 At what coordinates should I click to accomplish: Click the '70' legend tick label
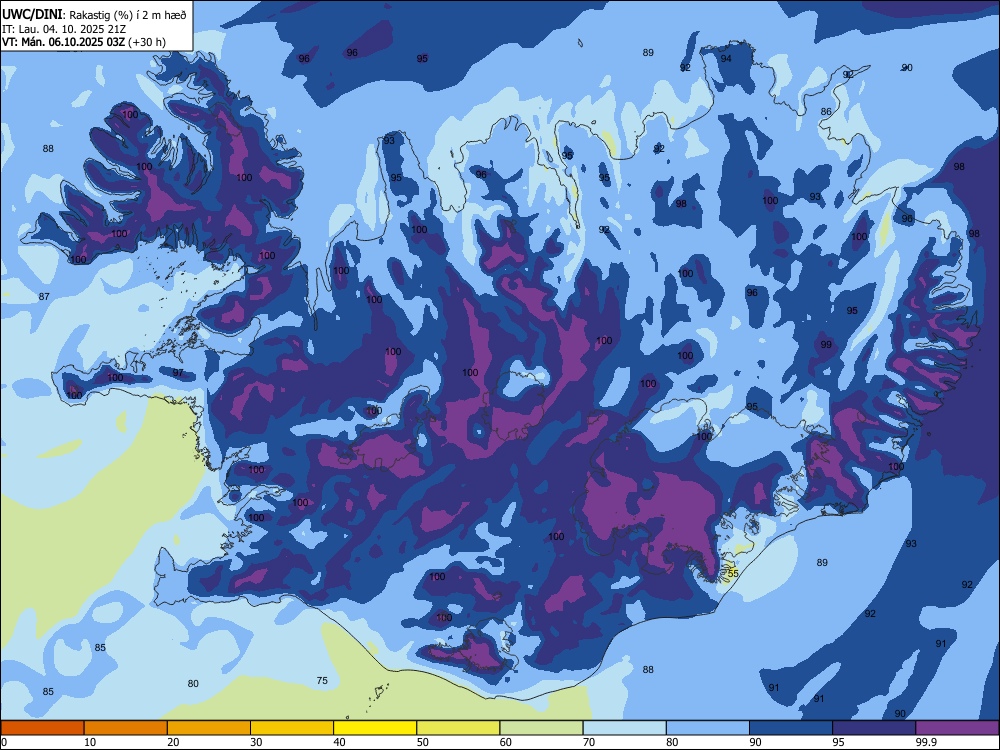(589, 742)
